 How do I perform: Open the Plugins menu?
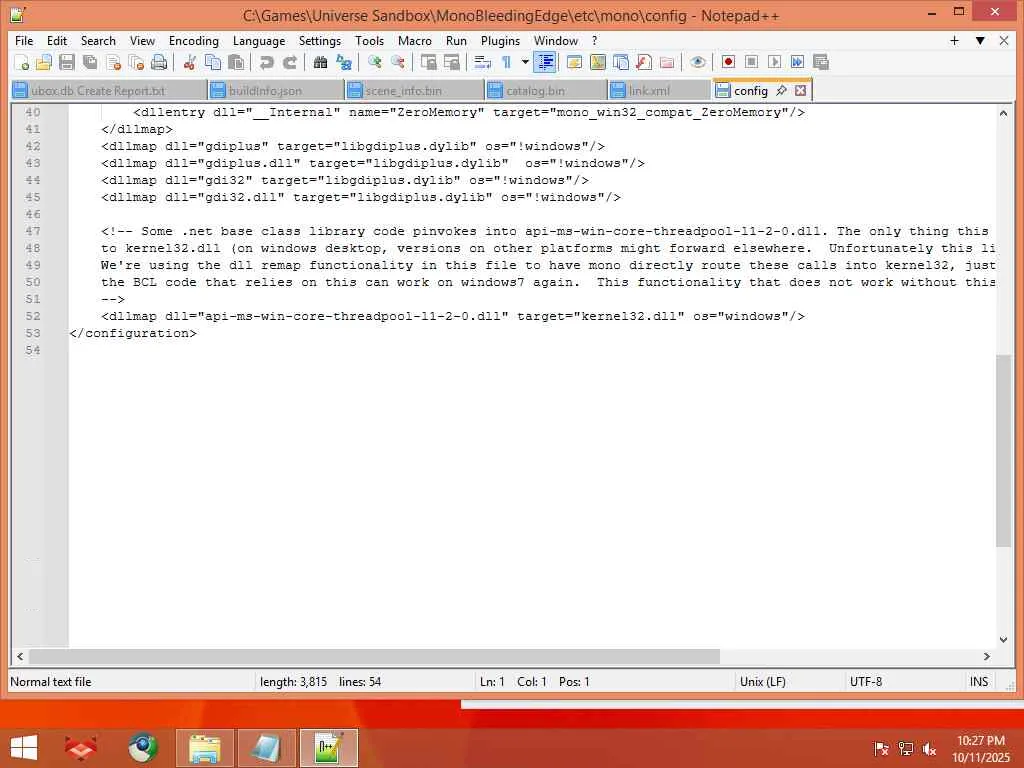pyautogui.click(x=500, y=40)
